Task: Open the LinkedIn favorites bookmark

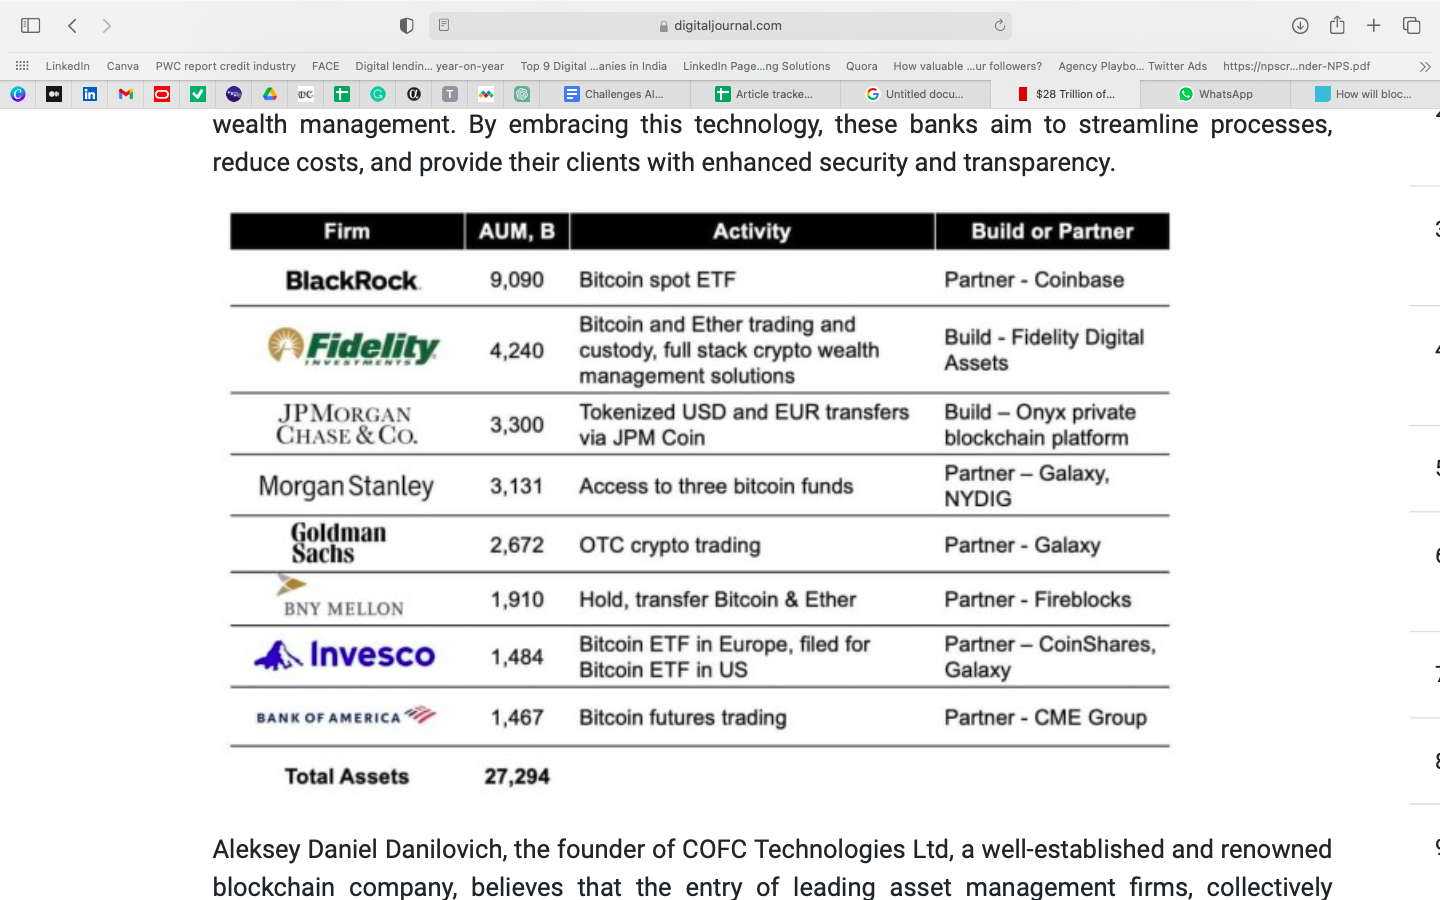Action: tap(67, 66)
